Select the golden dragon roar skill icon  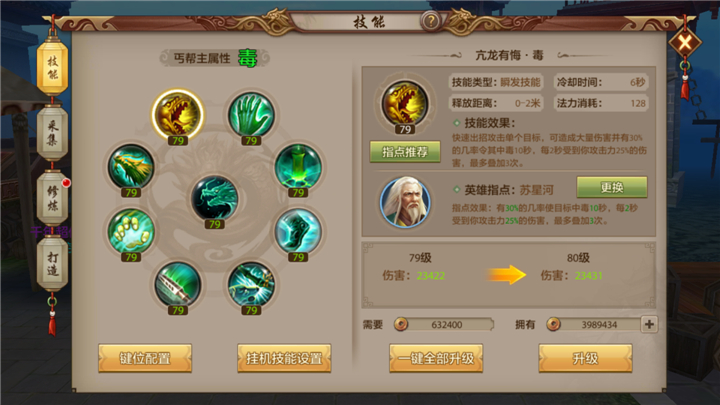click(x=178, y=114)
